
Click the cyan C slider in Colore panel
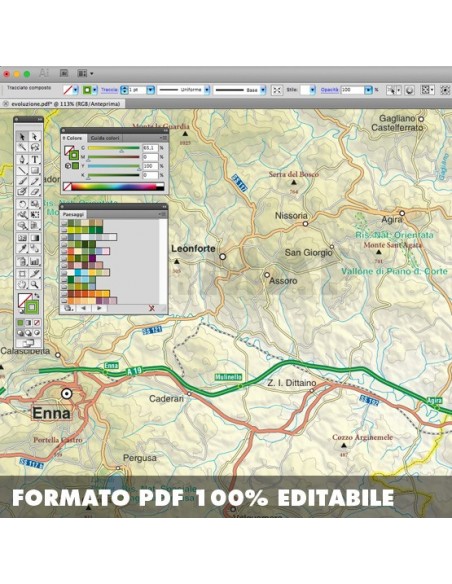[x=114, y=148]
